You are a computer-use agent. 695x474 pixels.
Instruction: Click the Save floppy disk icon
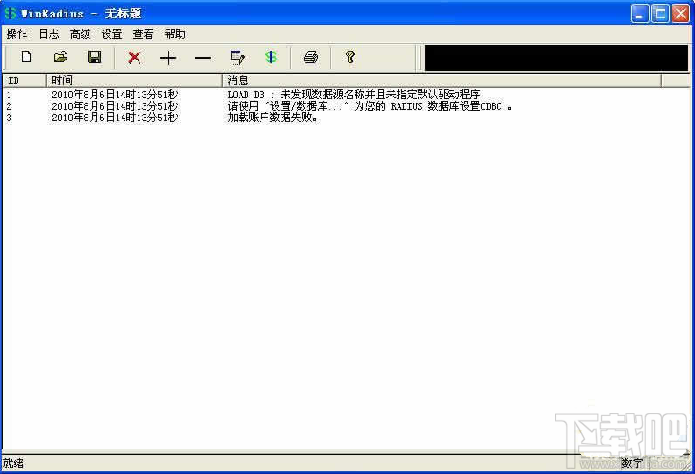(x=94, y=57)
